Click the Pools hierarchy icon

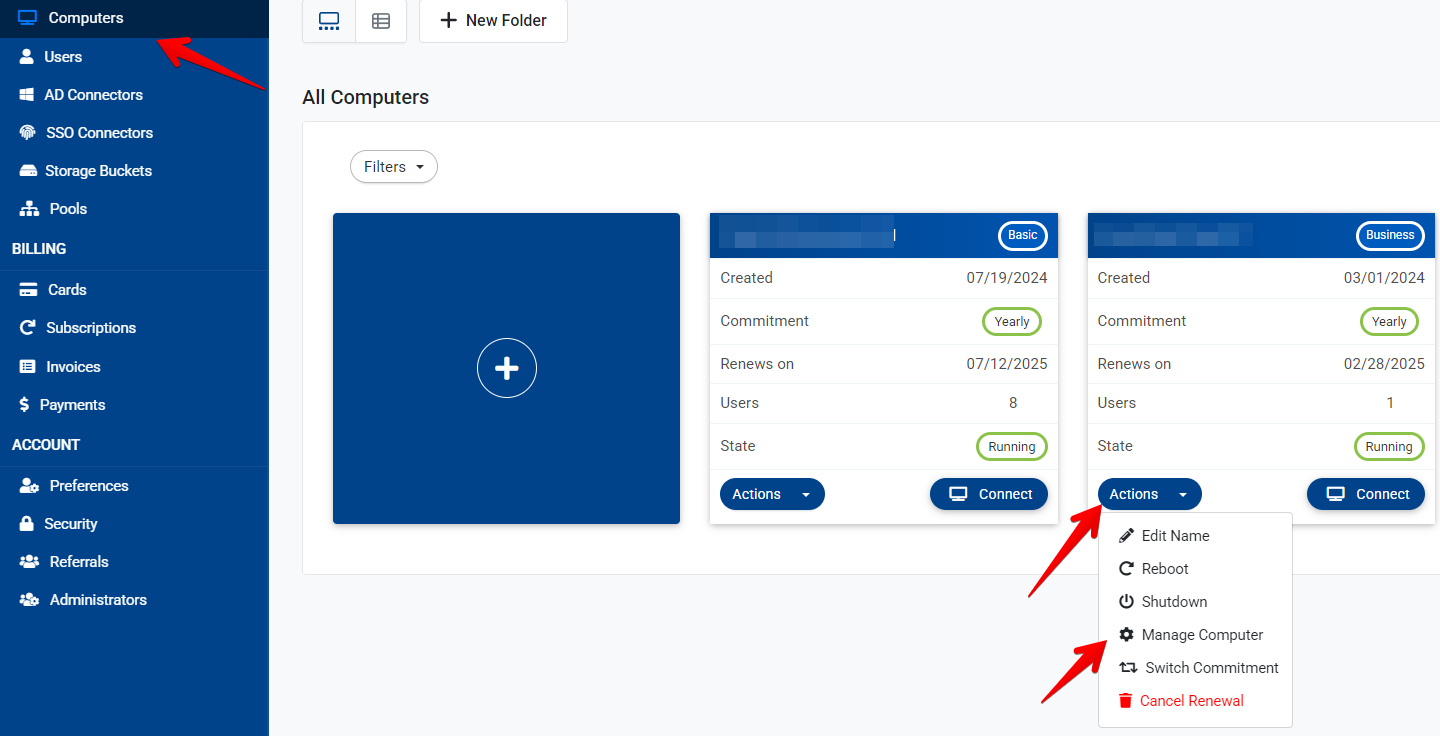pos(28,209)
